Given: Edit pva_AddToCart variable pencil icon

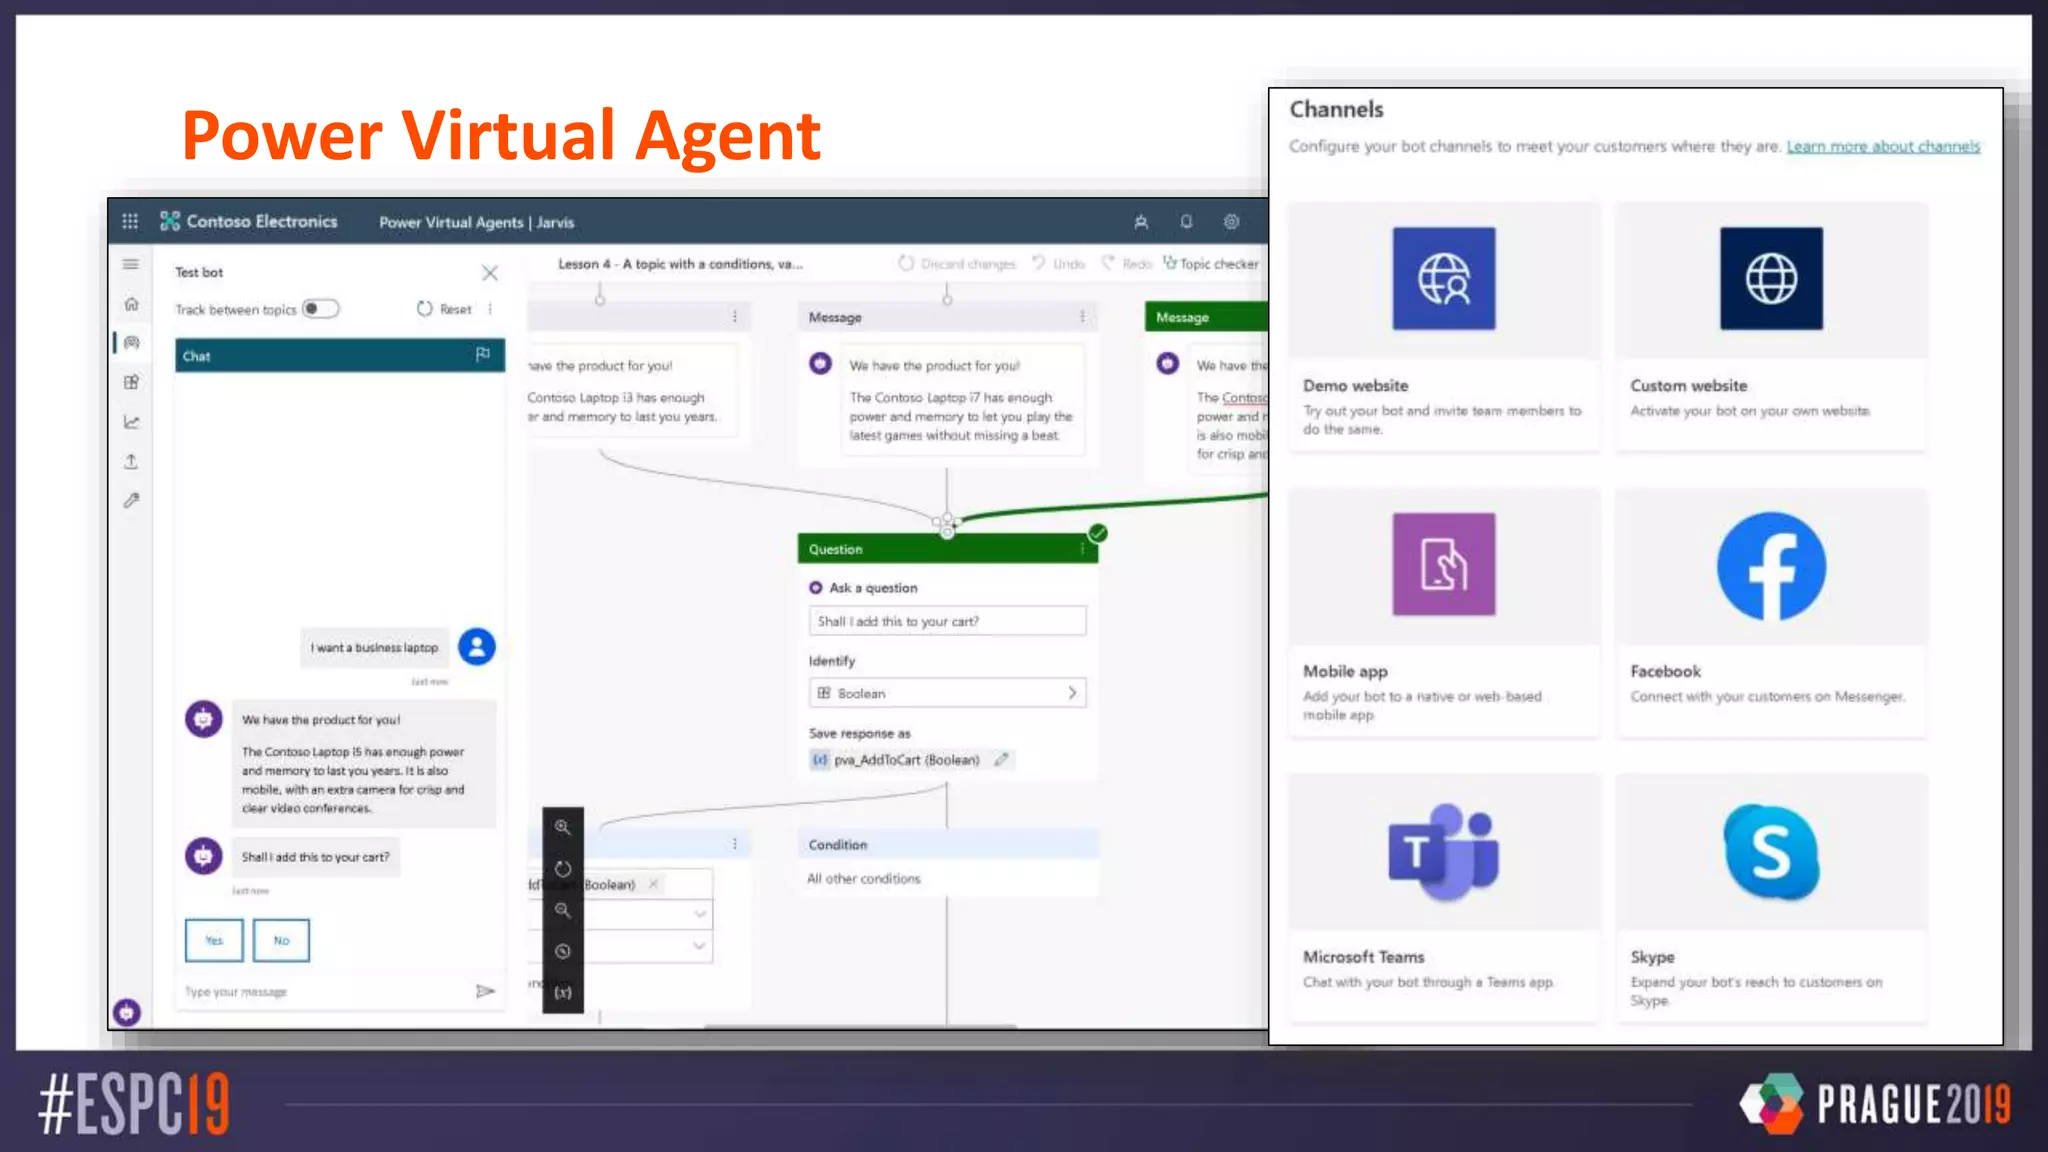Looking at the screenshot, I should point(1001,760).
